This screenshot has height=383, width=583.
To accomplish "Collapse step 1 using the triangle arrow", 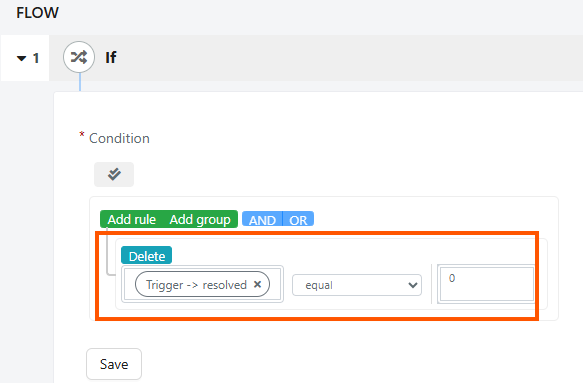I will (22, 58).
